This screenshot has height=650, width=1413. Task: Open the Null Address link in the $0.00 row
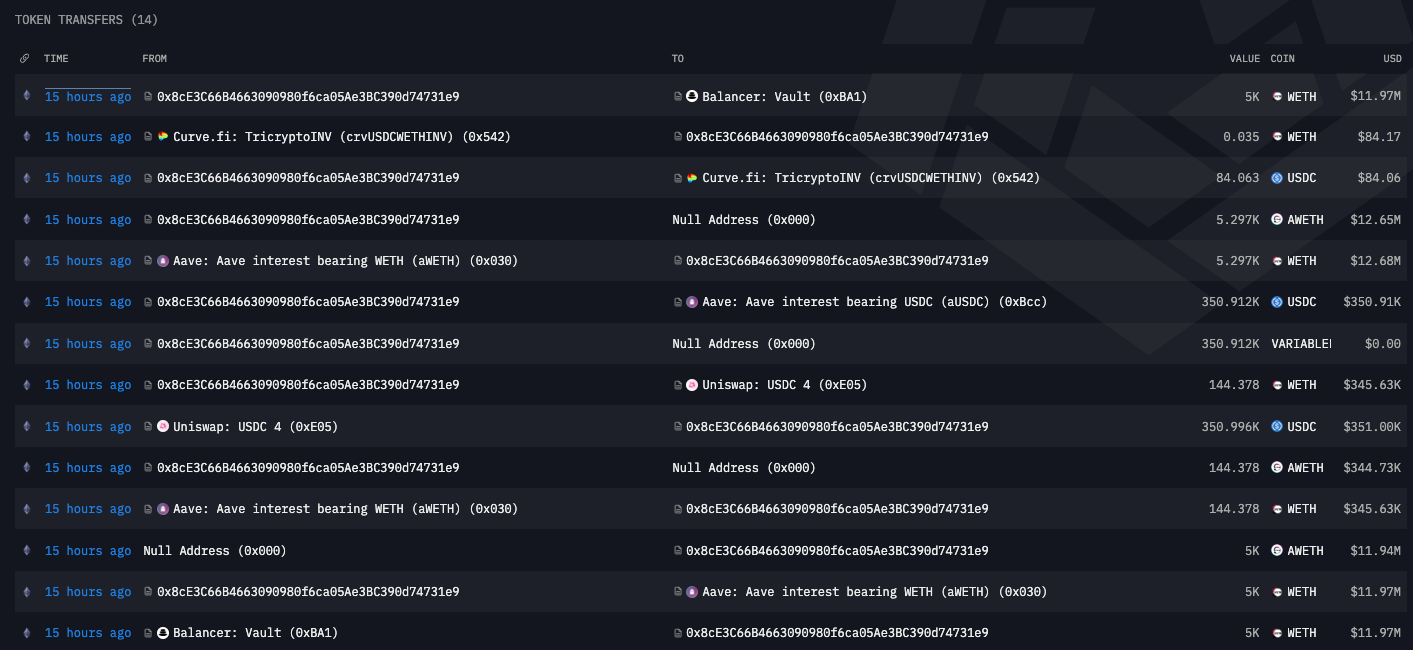coord(744,344)
